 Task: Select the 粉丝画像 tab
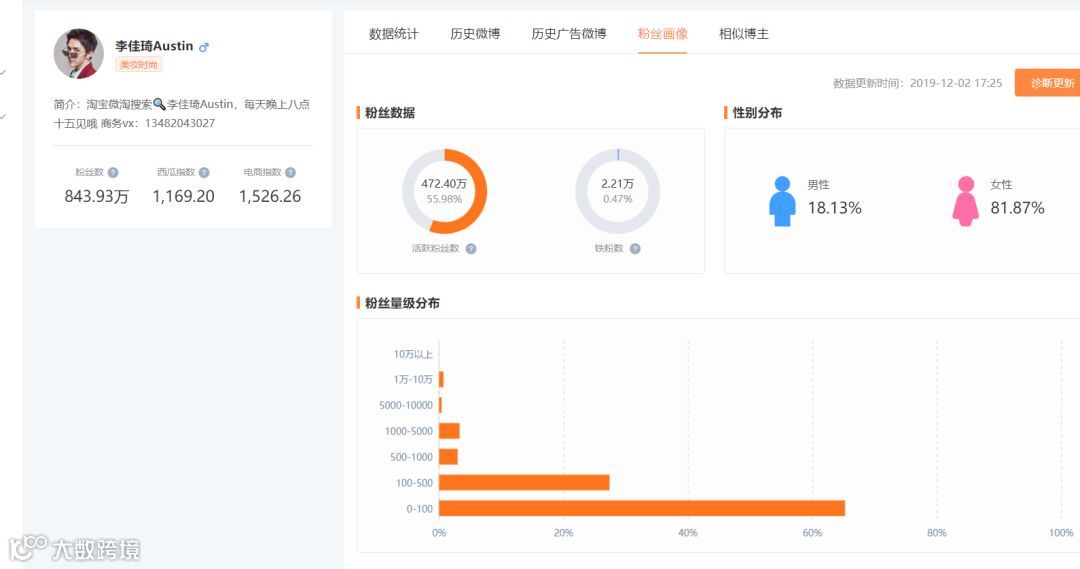click(x=663, y=34)
